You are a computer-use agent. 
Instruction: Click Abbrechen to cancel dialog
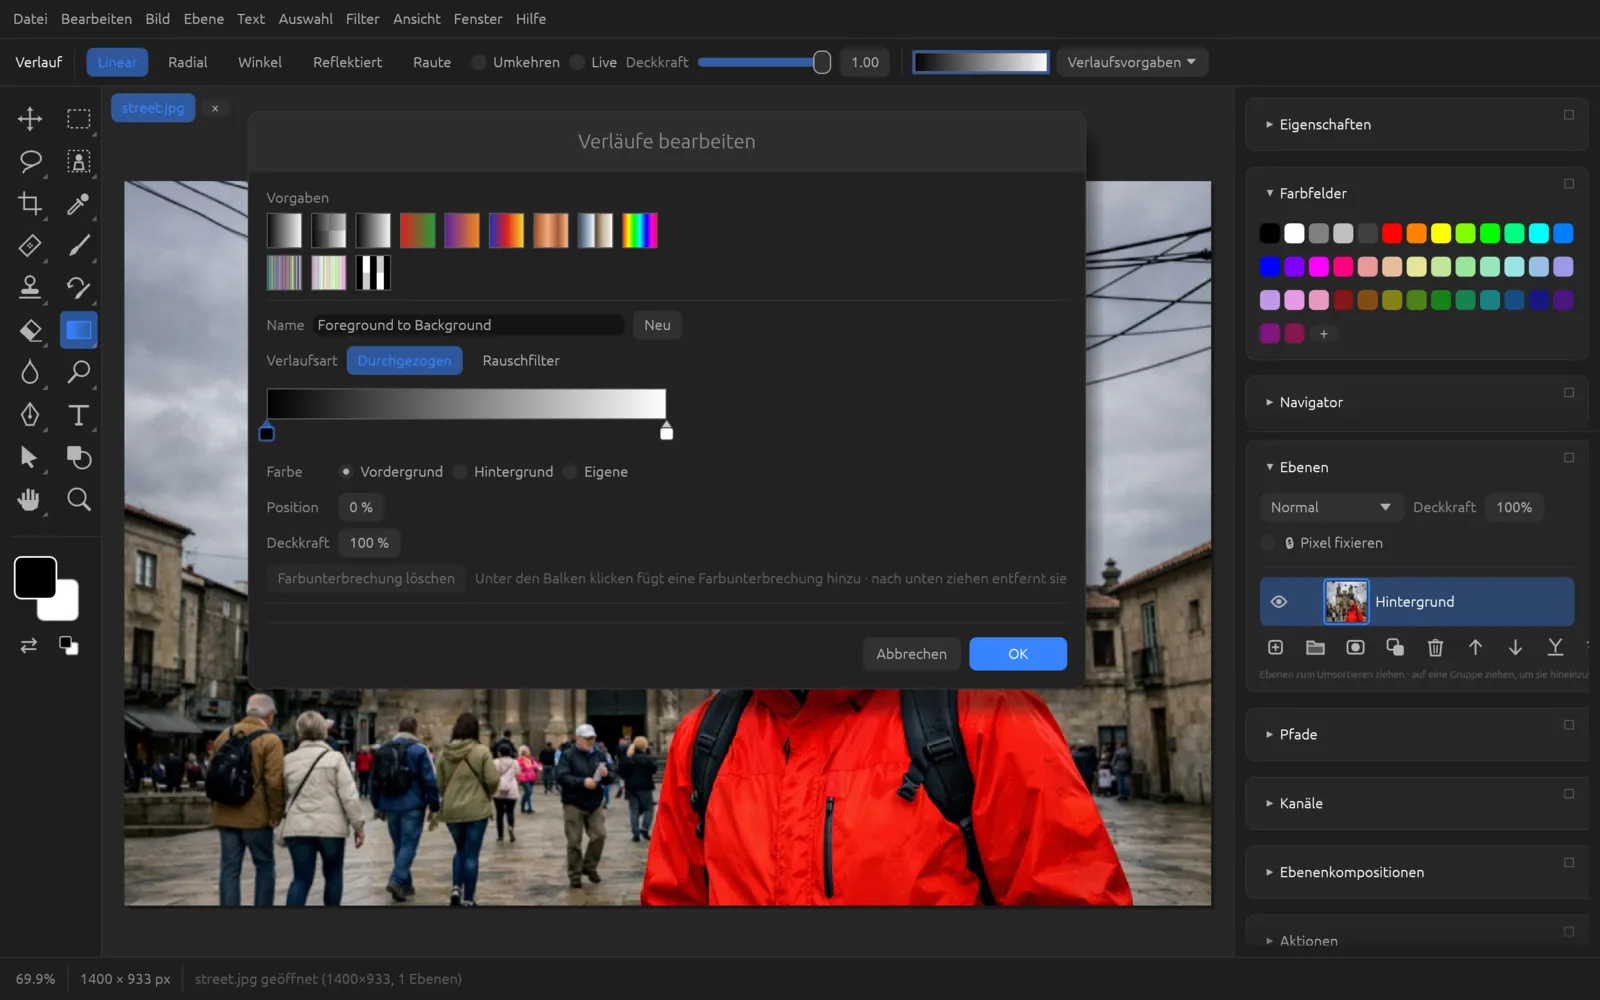(x=911, y=654)
